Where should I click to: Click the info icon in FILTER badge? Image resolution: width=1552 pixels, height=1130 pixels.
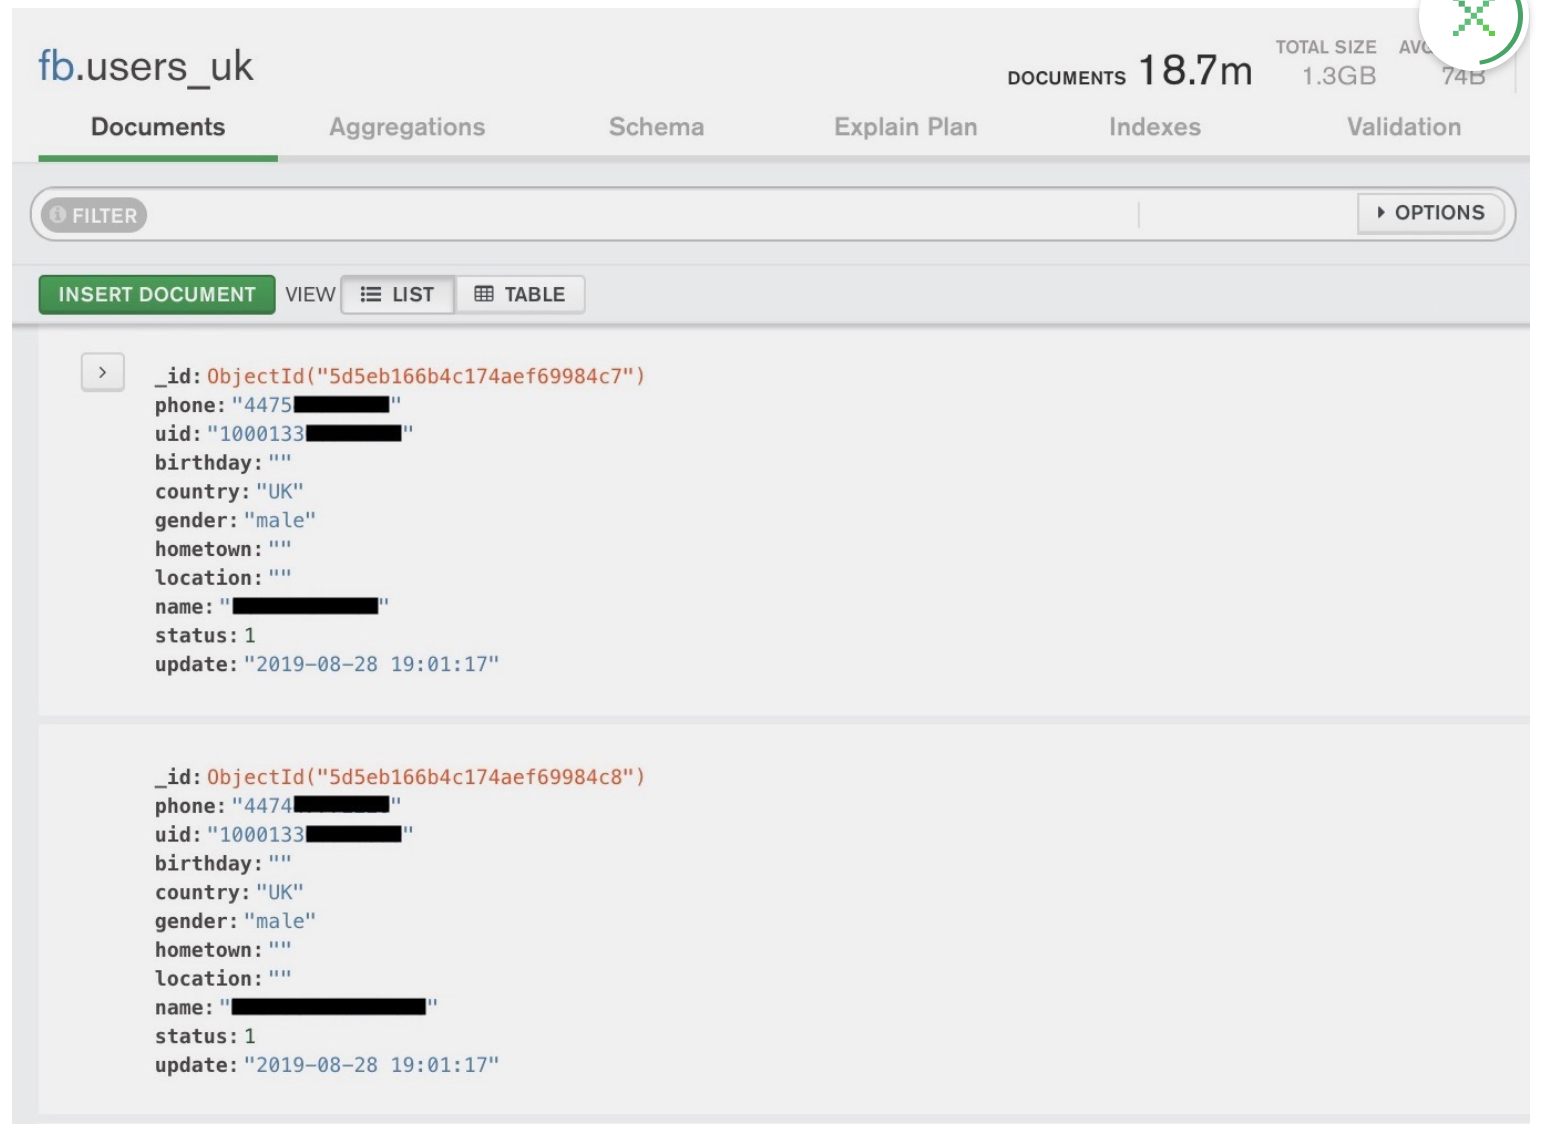click(x=58, y=215)
